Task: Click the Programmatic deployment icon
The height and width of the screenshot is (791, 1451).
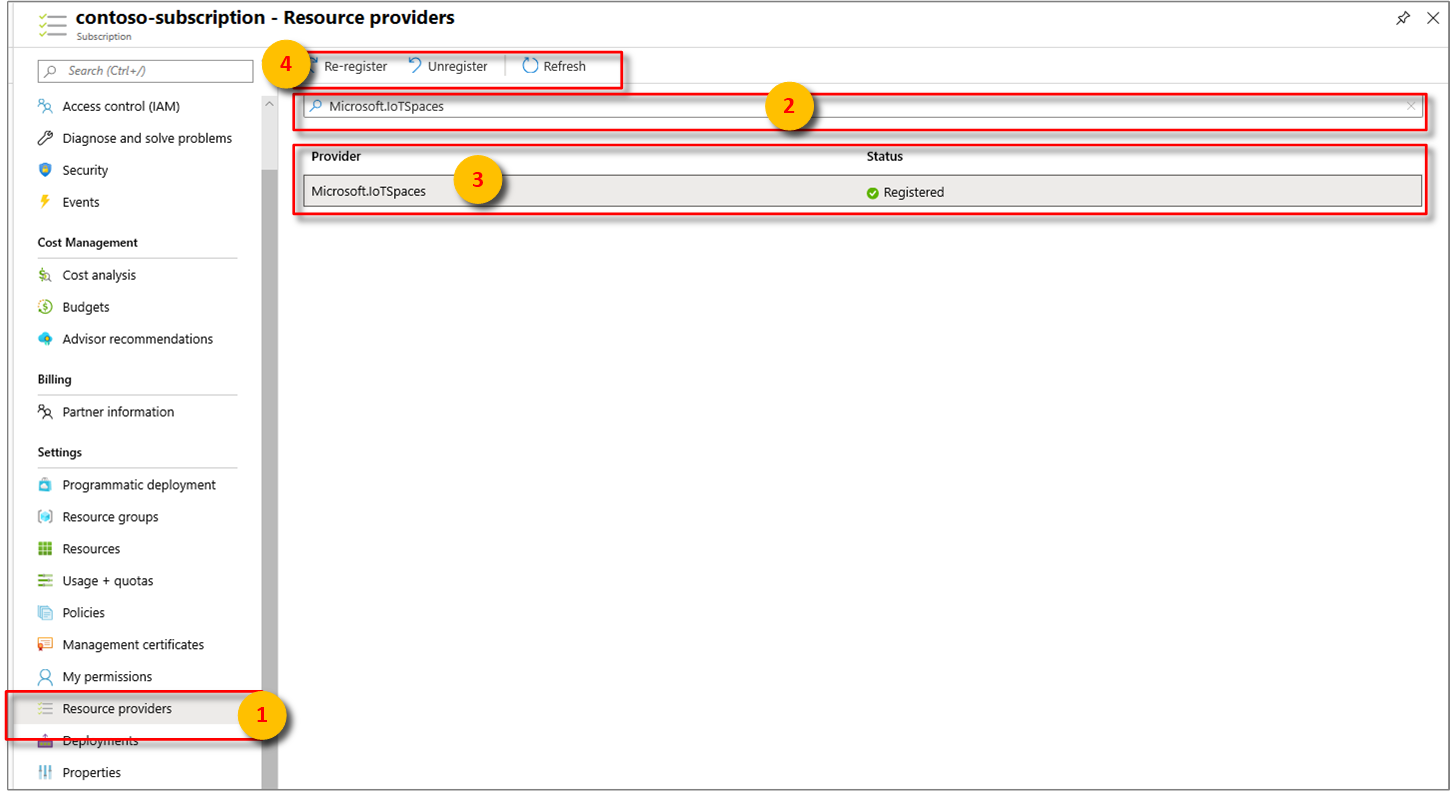Action: coord(45,485)
